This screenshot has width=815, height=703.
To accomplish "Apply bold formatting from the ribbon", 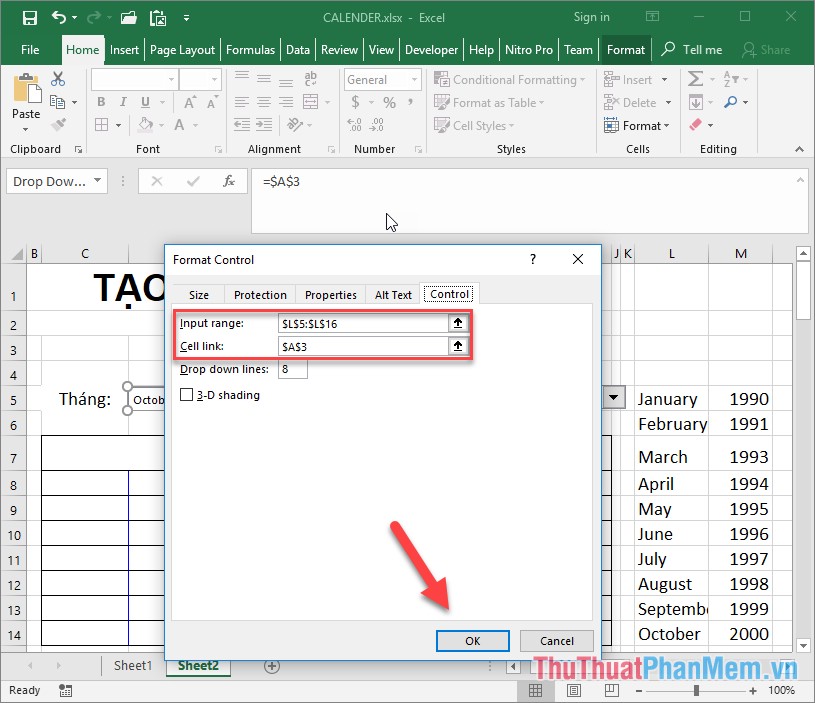I will [100, 102].
